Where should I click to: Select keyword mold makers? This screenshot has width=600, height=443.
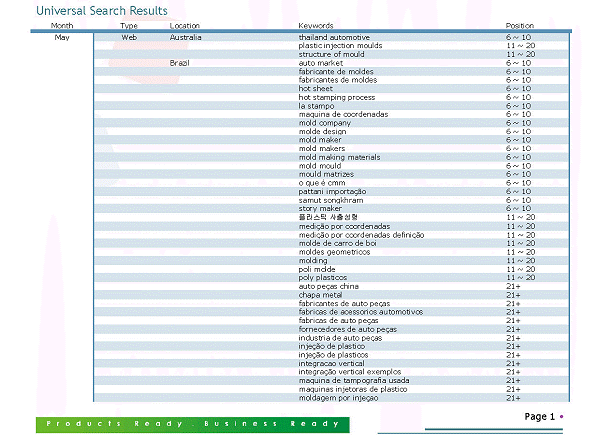pyautogui.click(x=322, y=148)
